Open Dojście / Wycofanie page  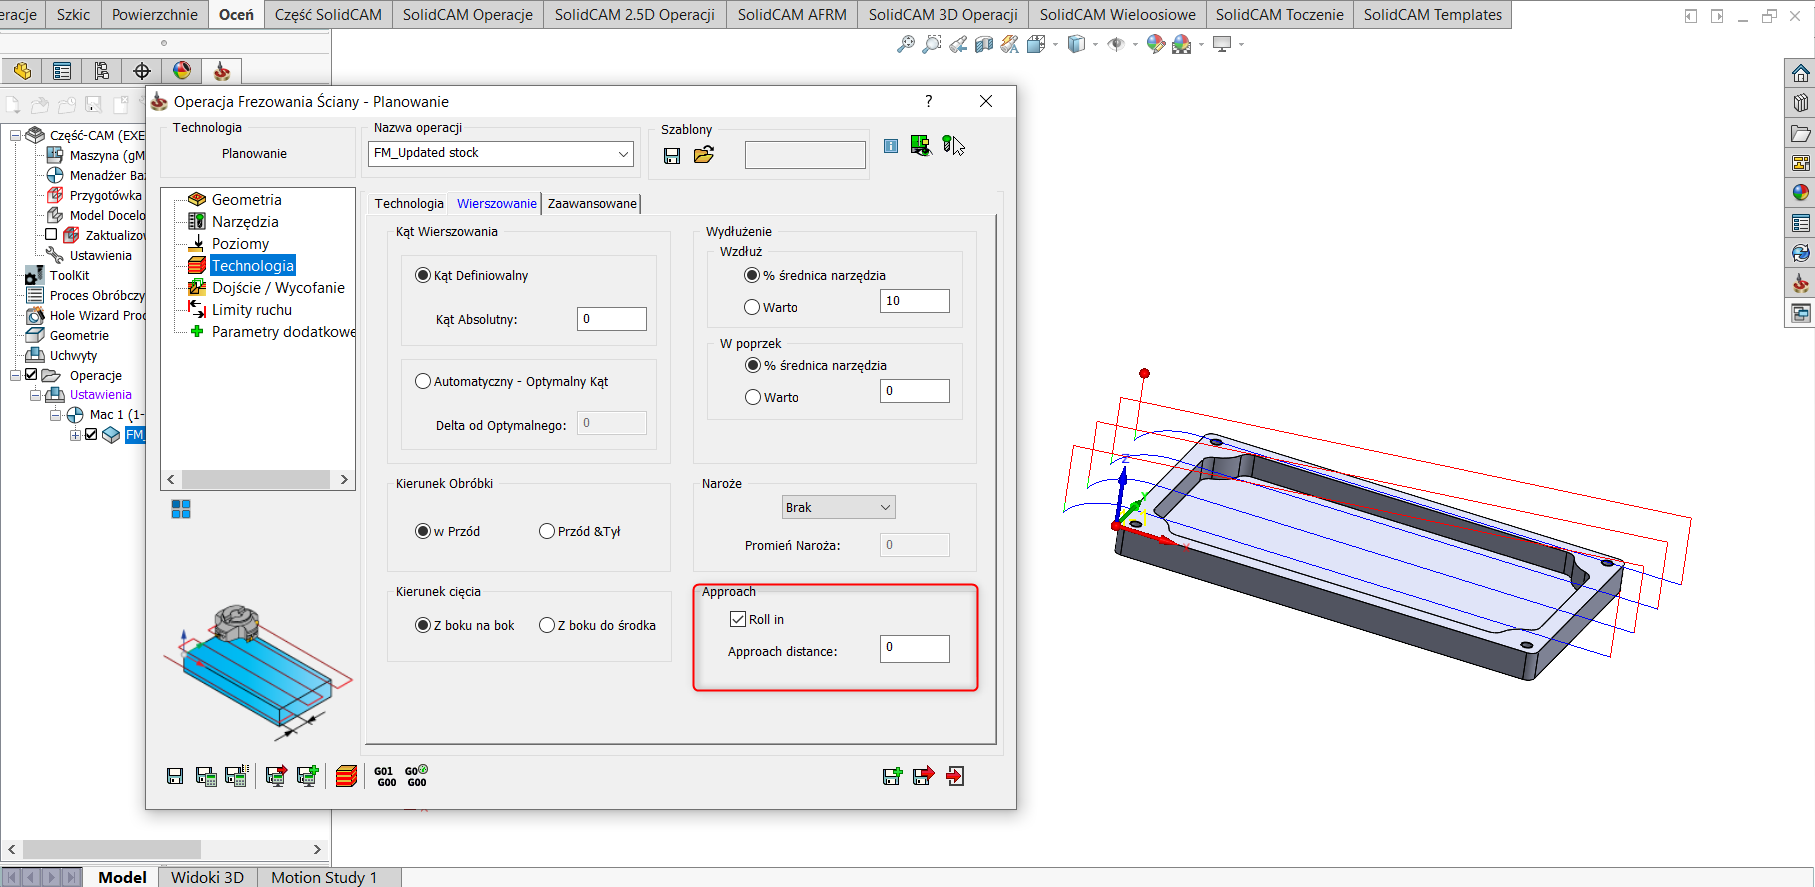click(278, 288)
